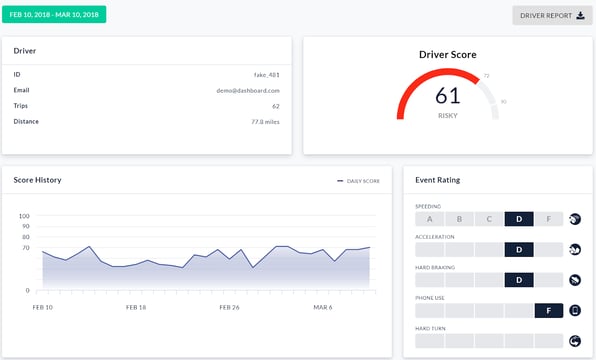Screen dimensions: 596x360
Task: Open the Feb 10 – Mar 10, 2018 date range picker
Action: 54,14
